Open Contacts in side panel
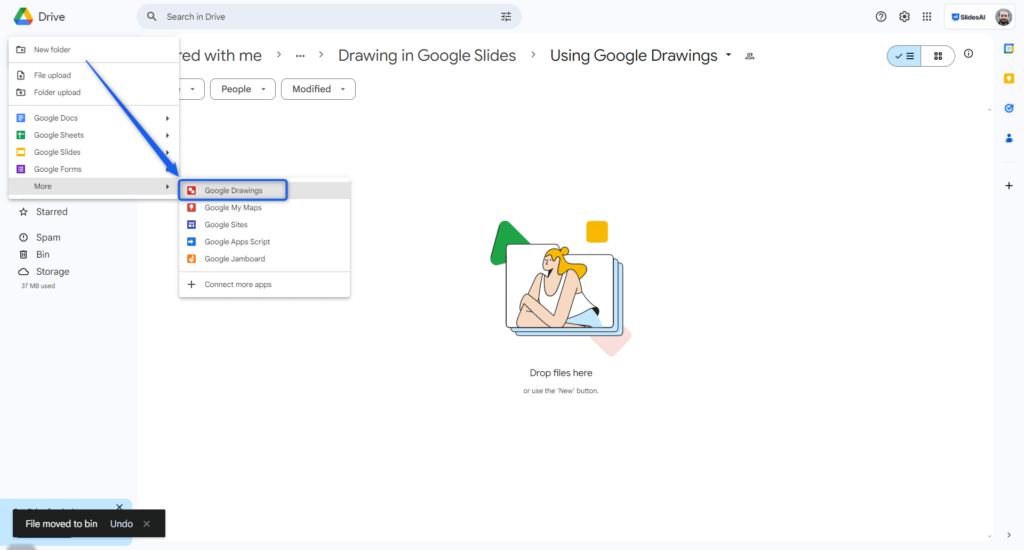The width and height of the screenshot is (1024, 550). pyautogui.click(x=1009, y=138)
